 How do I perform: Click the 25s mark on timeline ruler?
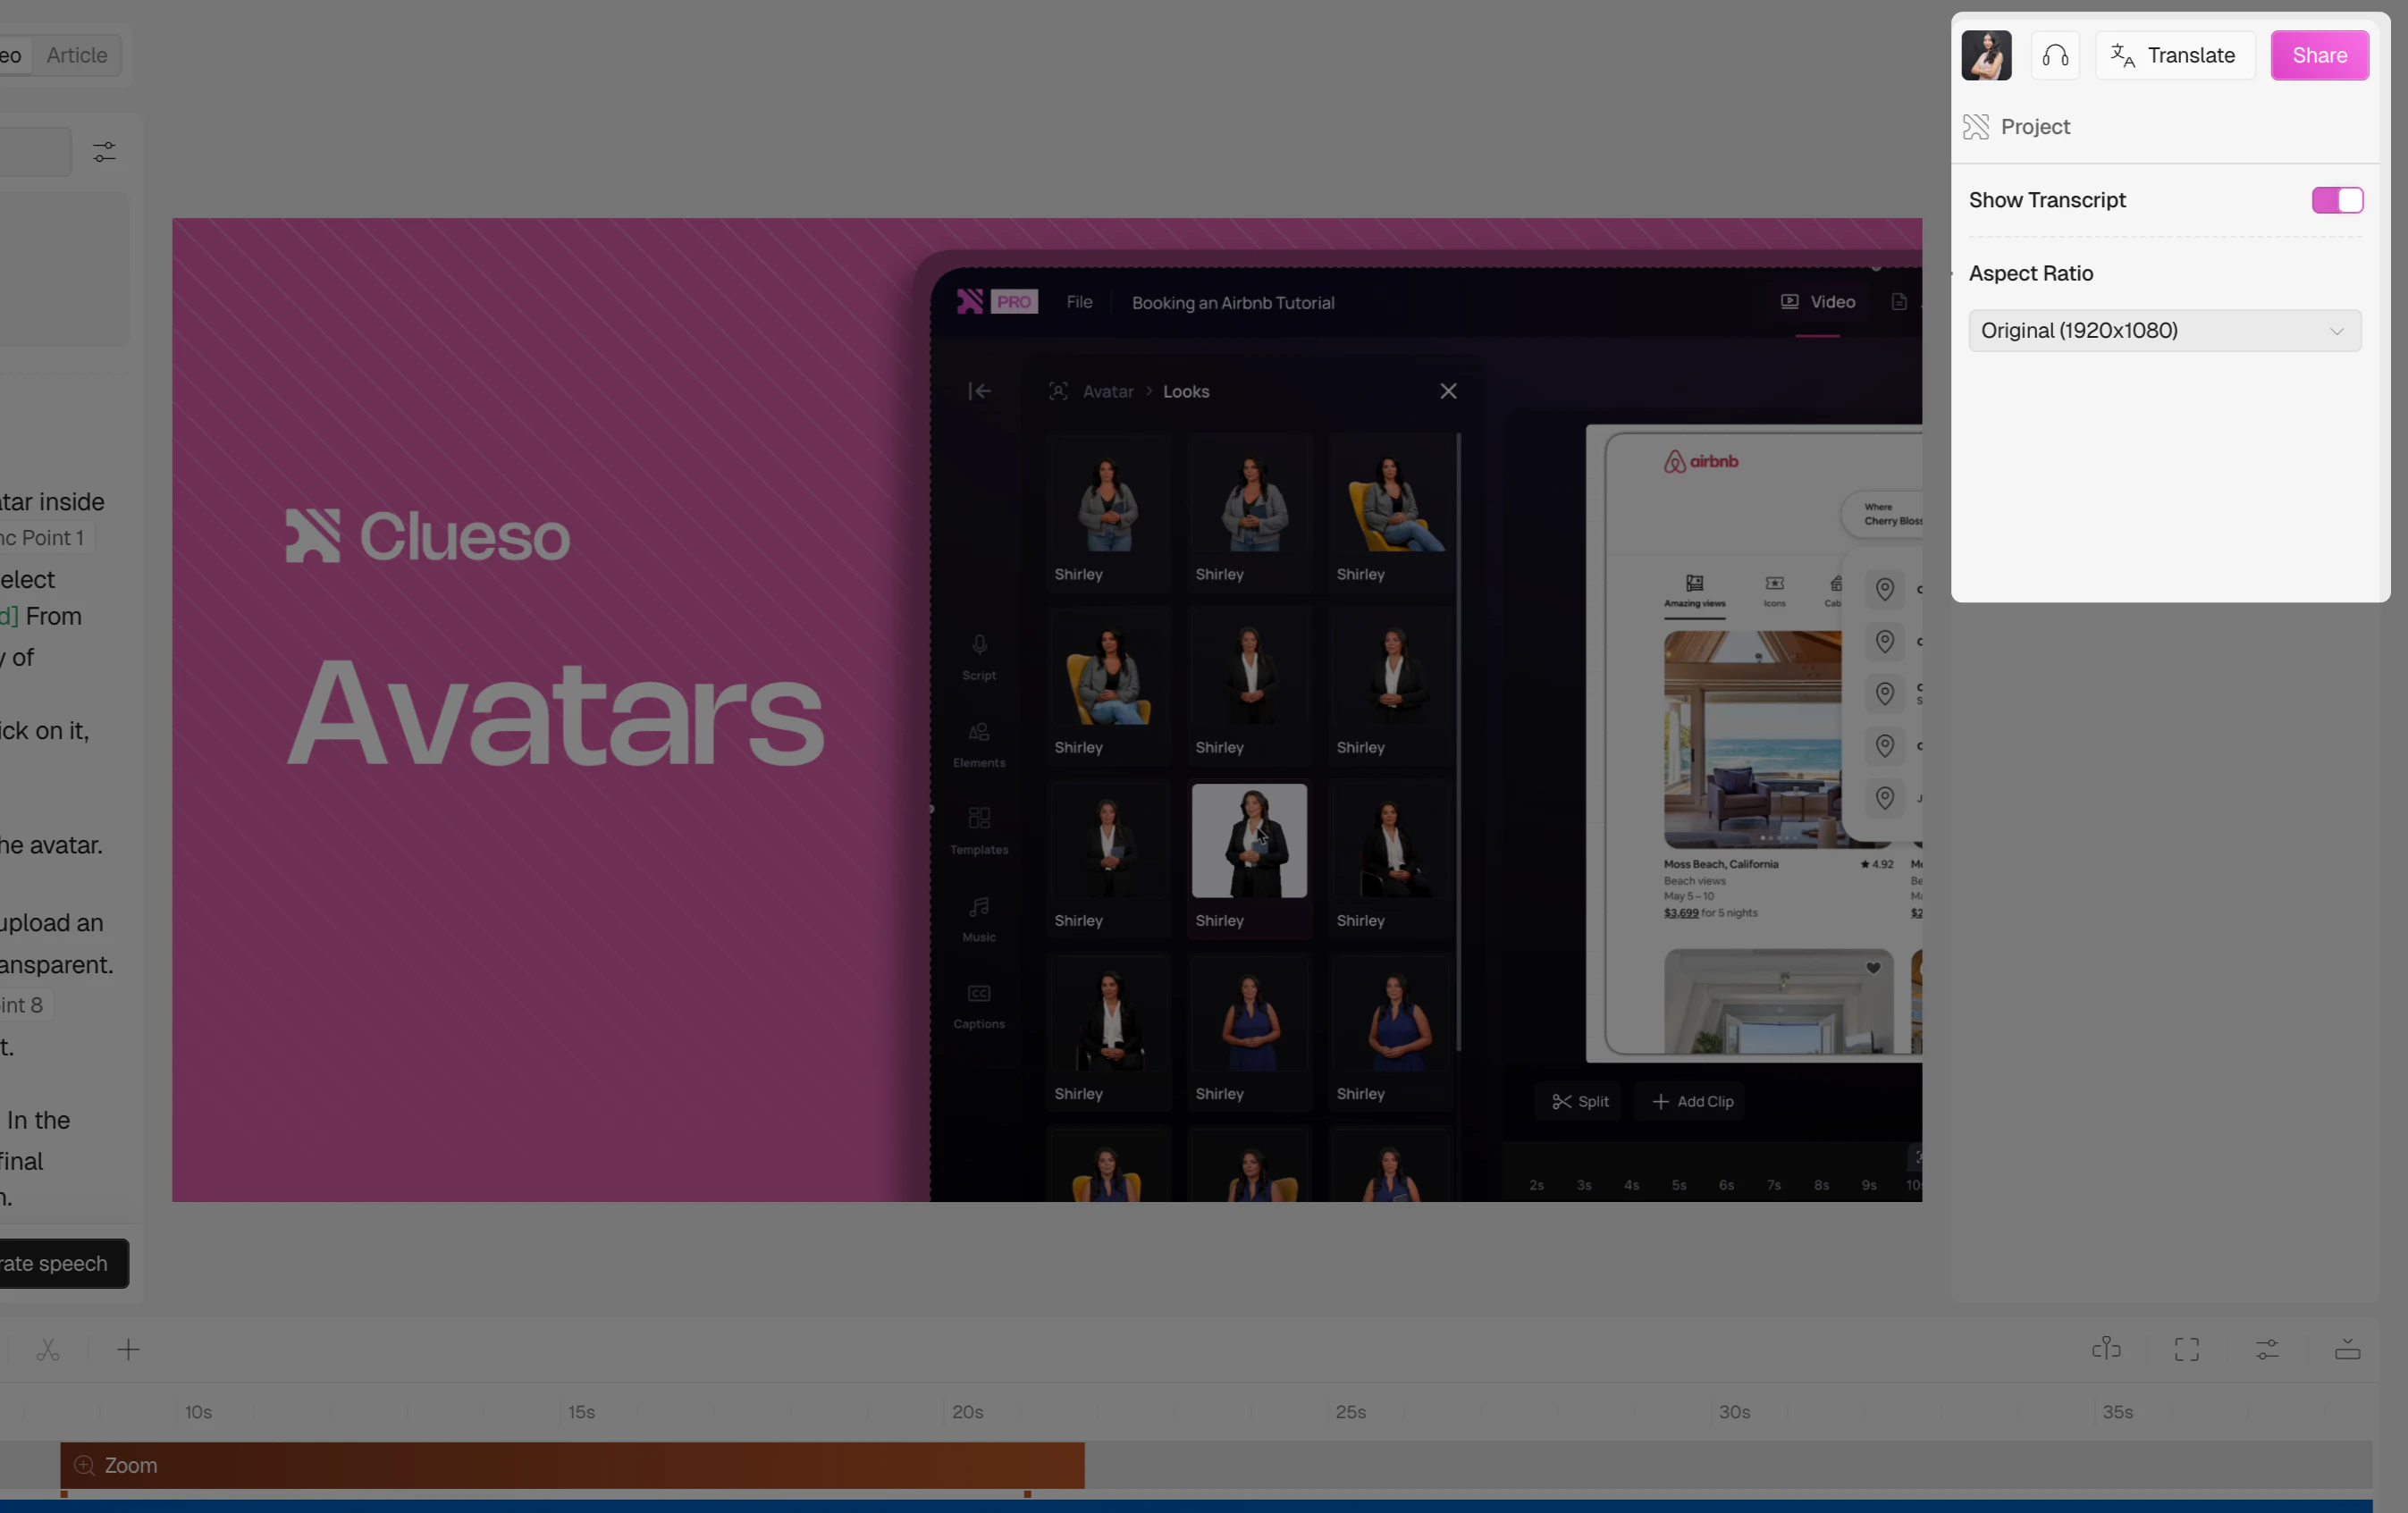tap(1349, 1412)
